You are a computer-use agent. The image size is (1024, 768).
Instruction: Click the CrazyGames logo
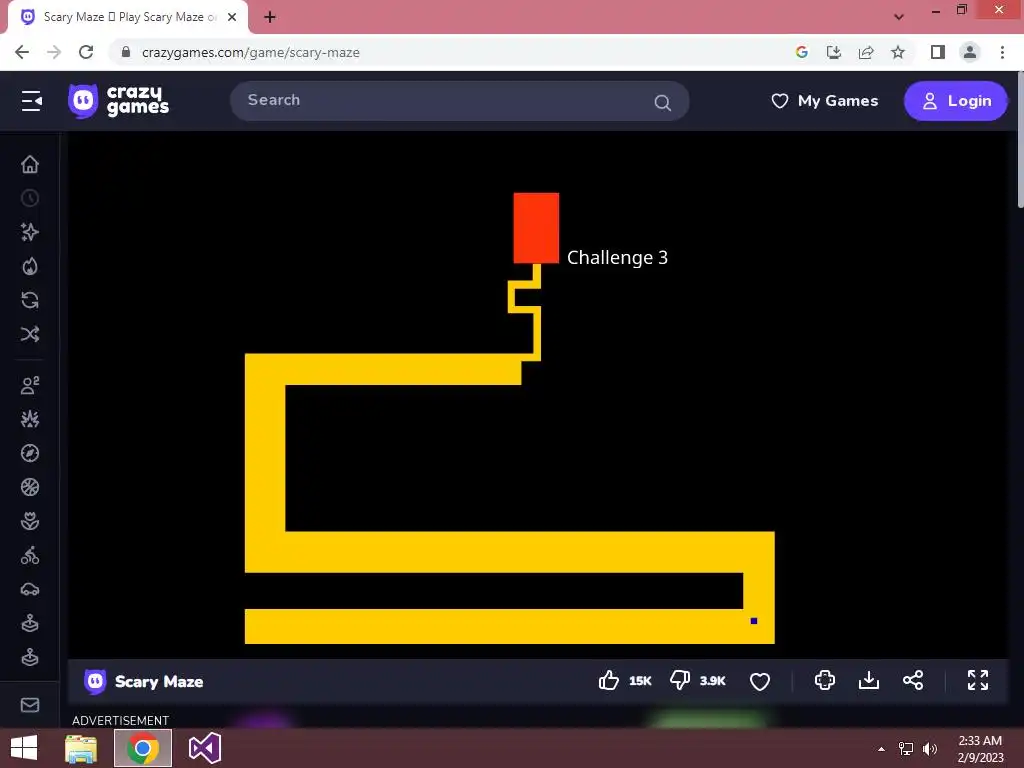point(119,101)
